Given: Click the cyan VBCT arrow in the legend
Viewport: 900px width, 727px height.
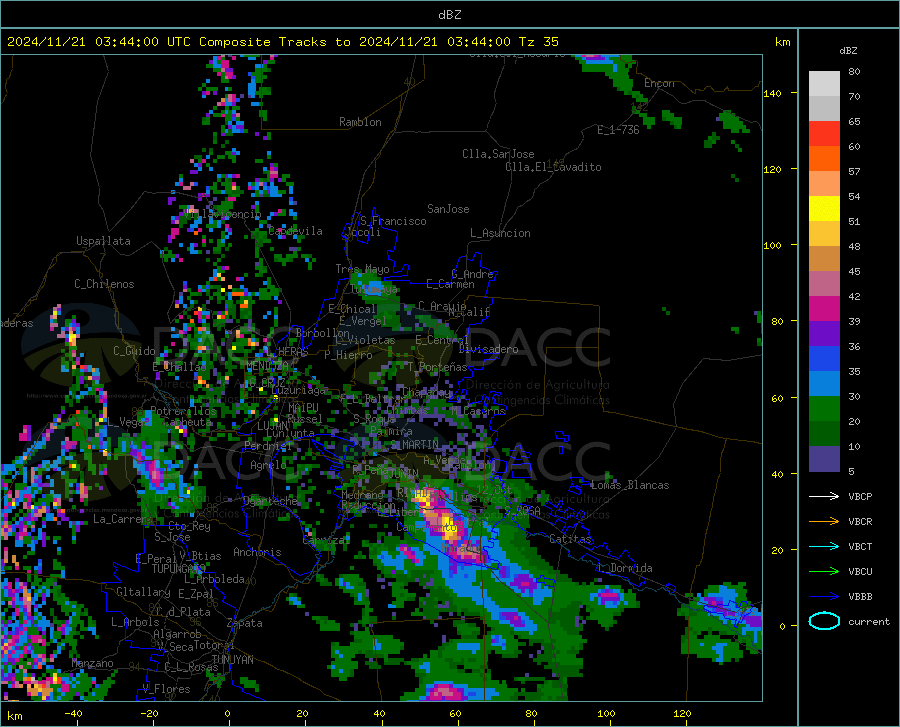Looking at the screenshot, I should tap(824, 546).
